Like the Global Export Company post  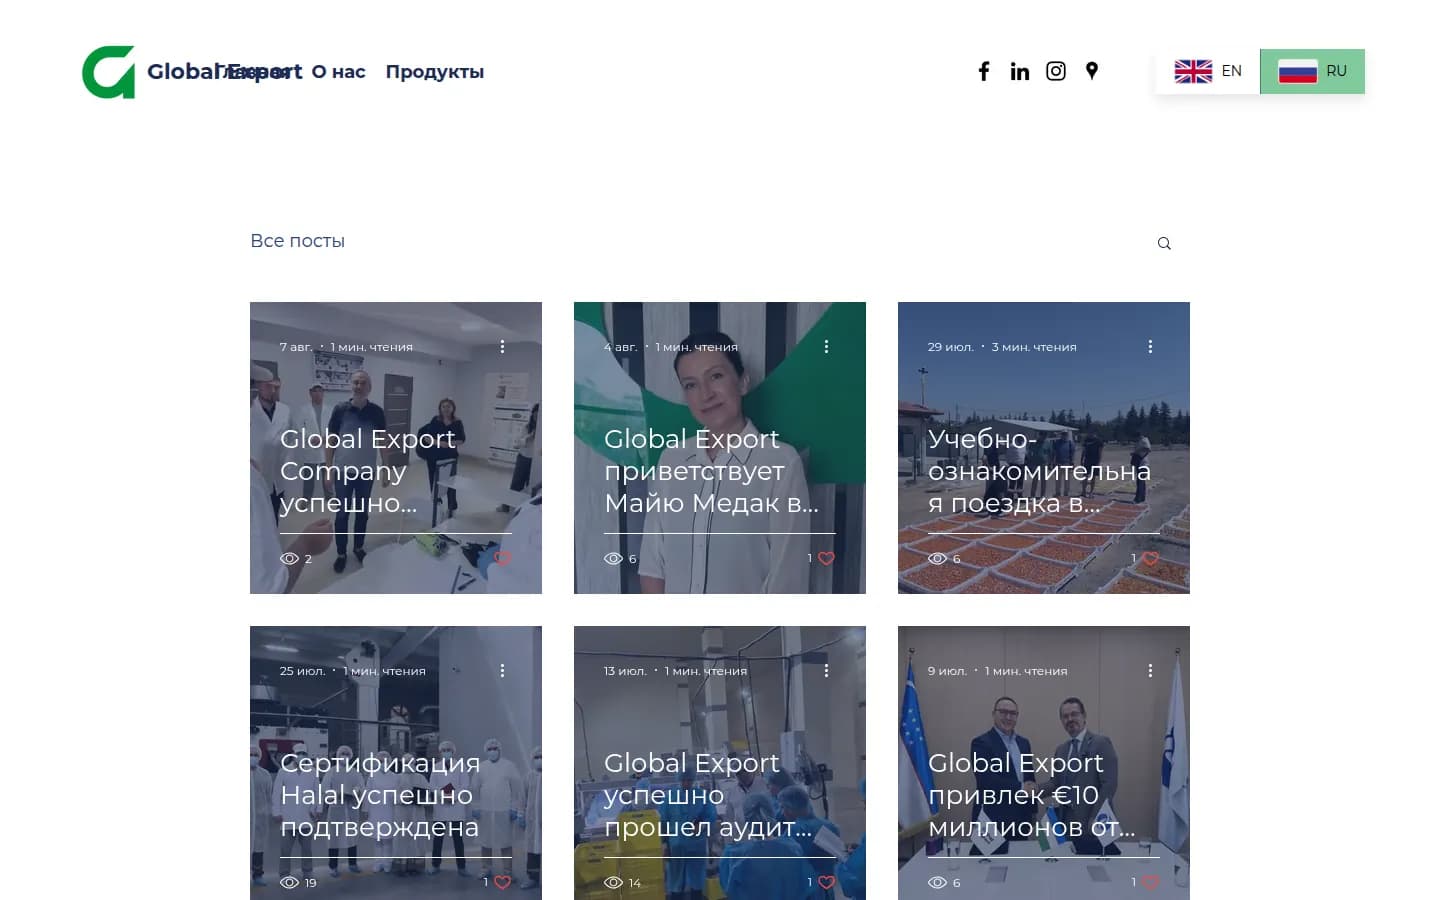[x=503, y=558]
